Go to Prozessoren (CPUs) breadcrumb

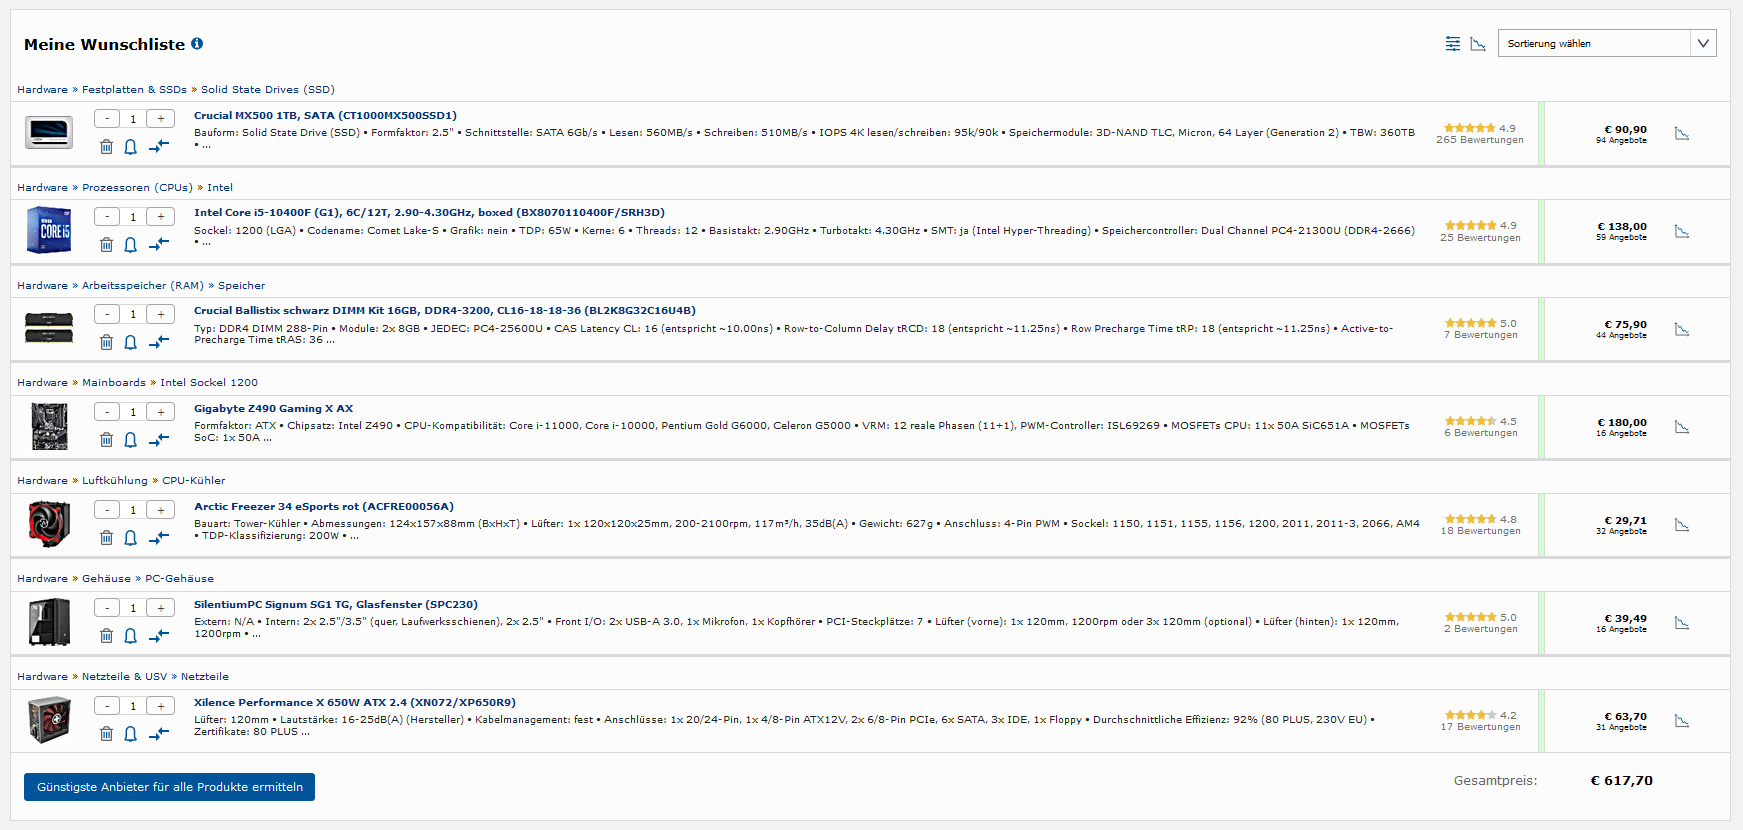[137, 187]
